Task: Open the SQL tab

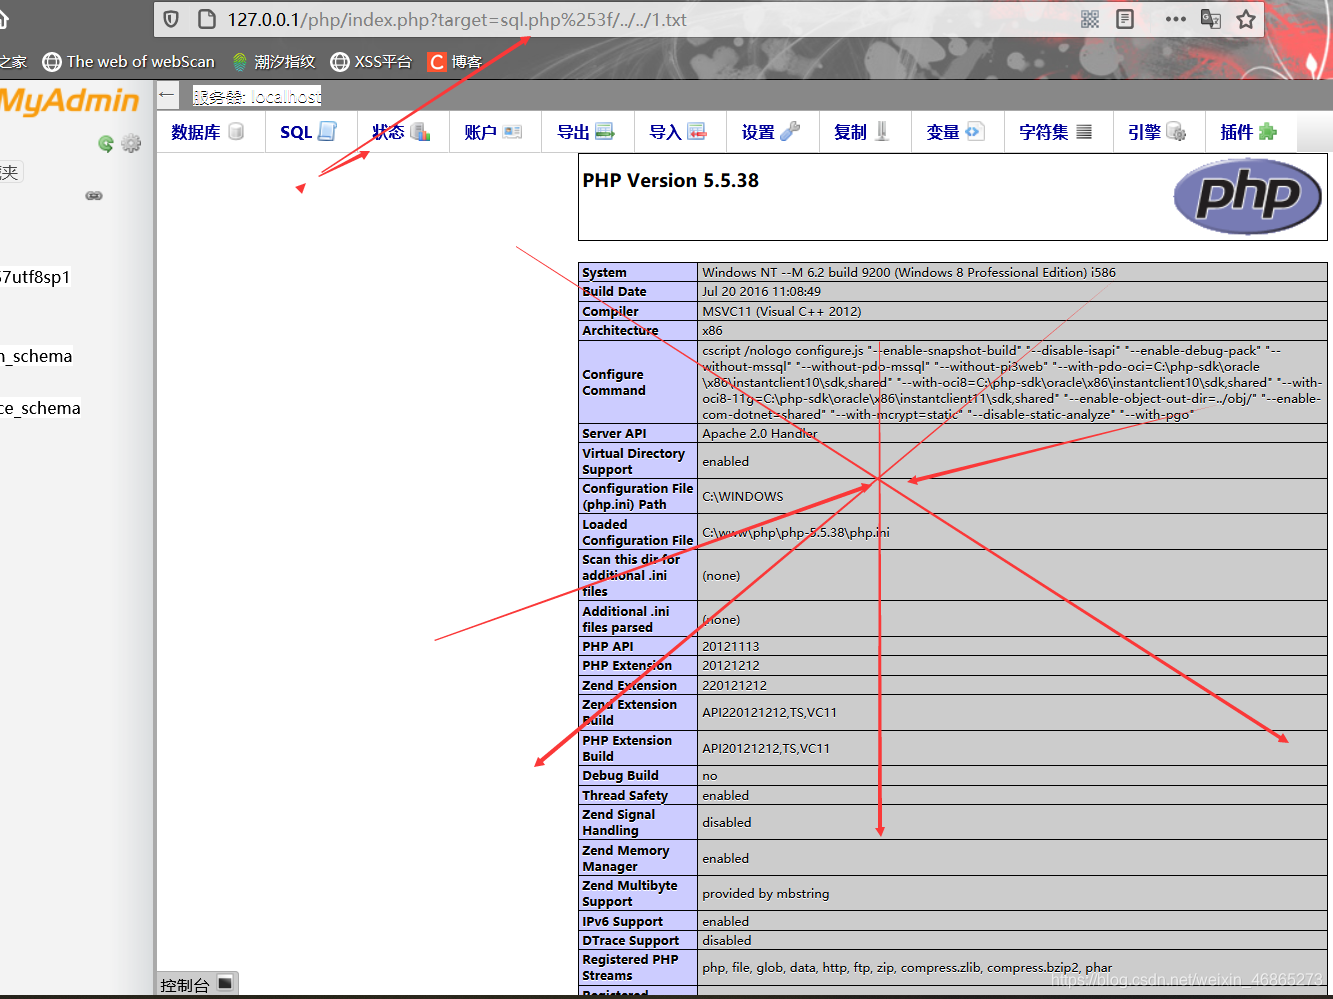Action: click(x=308, y=132)
